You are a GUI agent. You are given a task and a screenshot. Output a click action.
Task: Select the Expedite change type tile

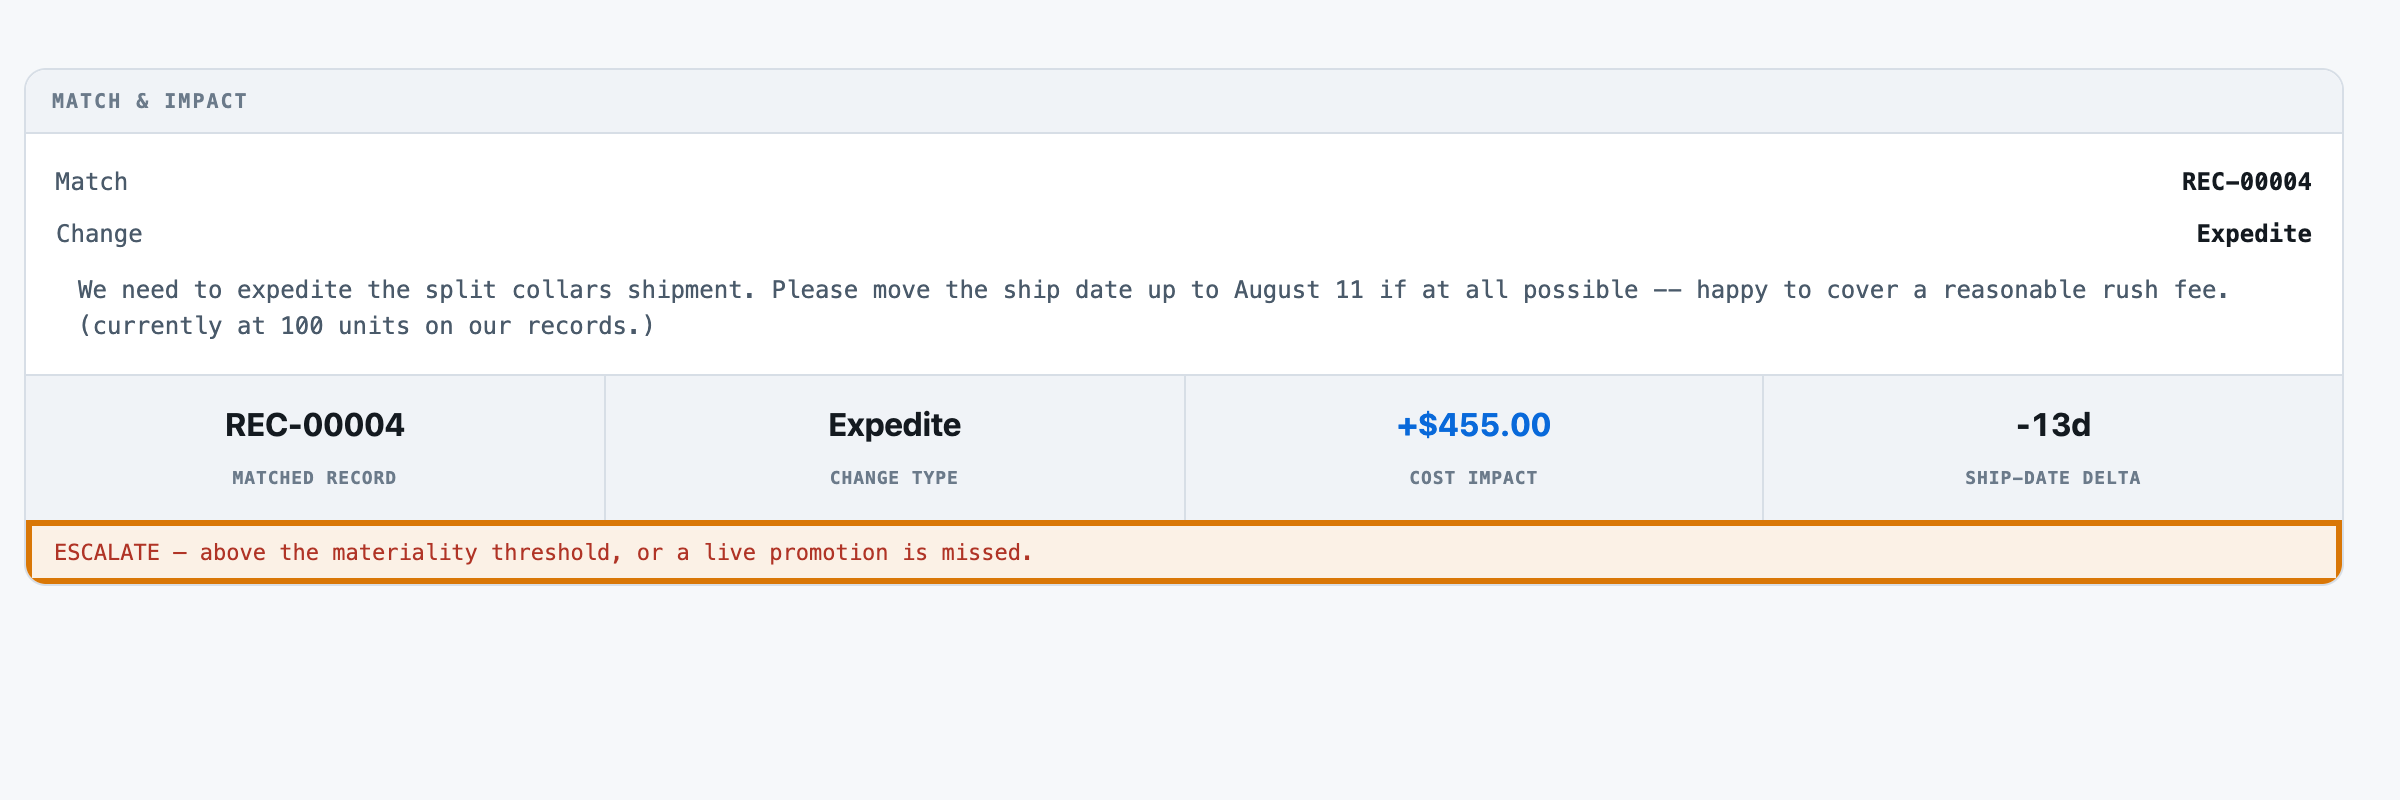point(894,447)
